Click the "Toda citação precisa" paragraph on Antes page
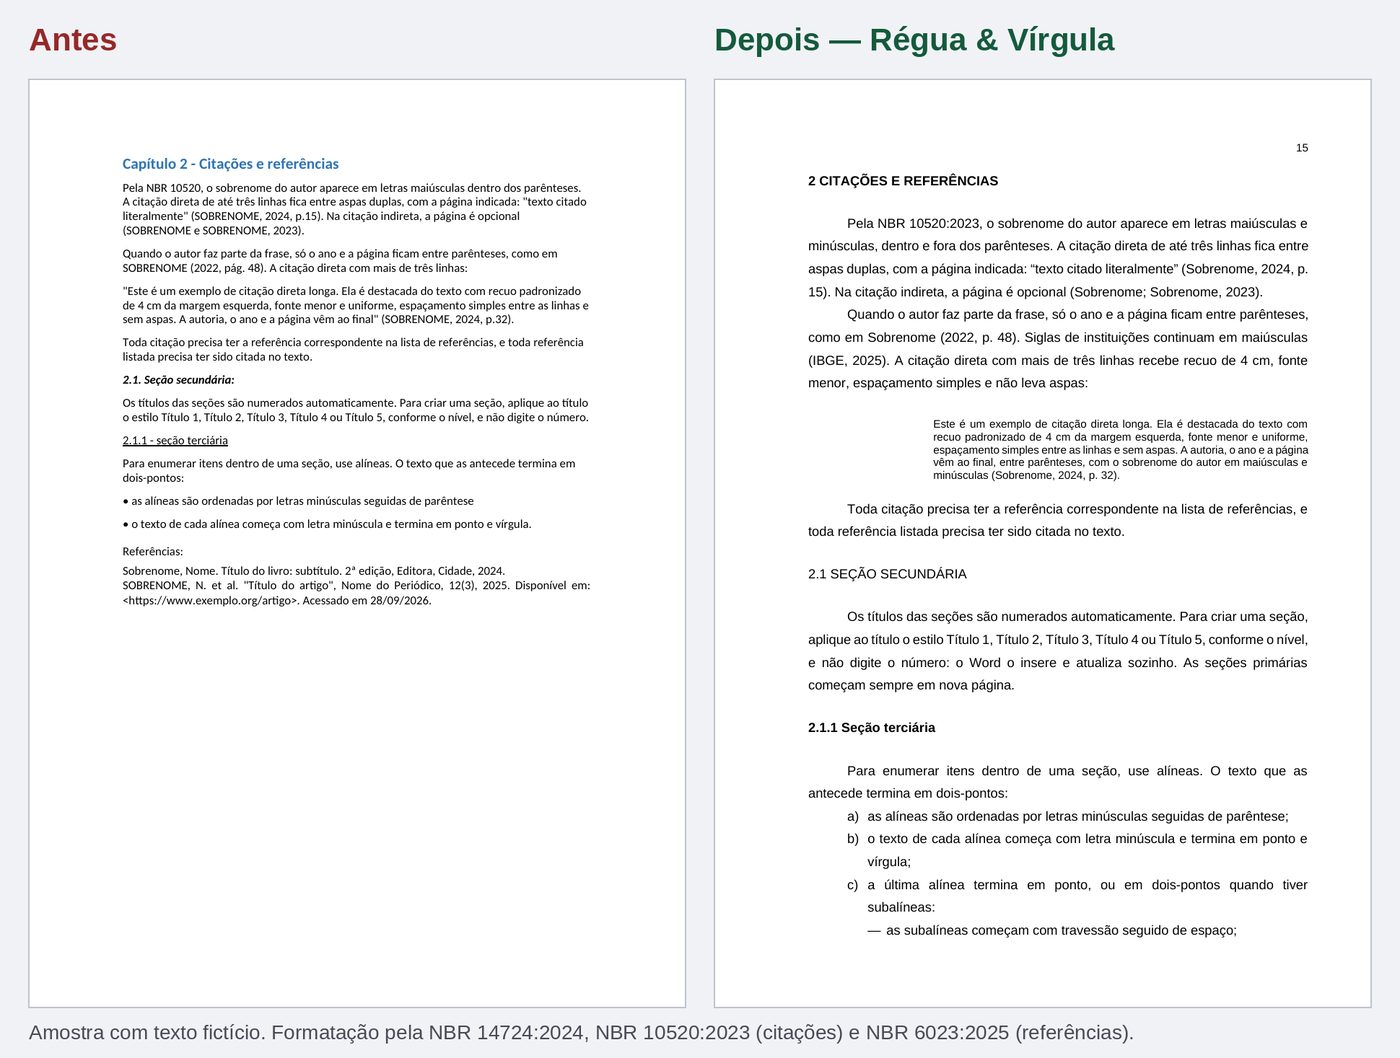Image resolution: width=1400 pixels, height=1058 pixels. [353, 350]
